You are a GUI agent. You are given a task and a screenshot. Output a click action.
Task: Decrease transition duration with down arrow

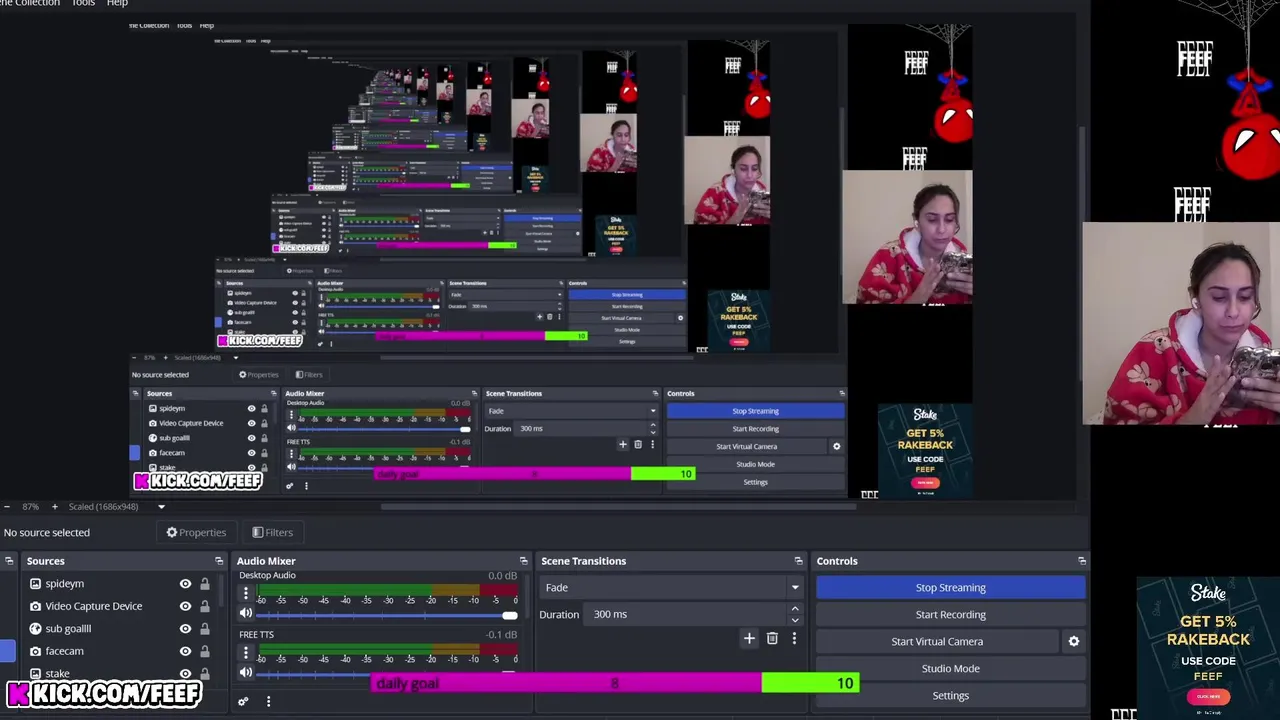click(795, 620)
